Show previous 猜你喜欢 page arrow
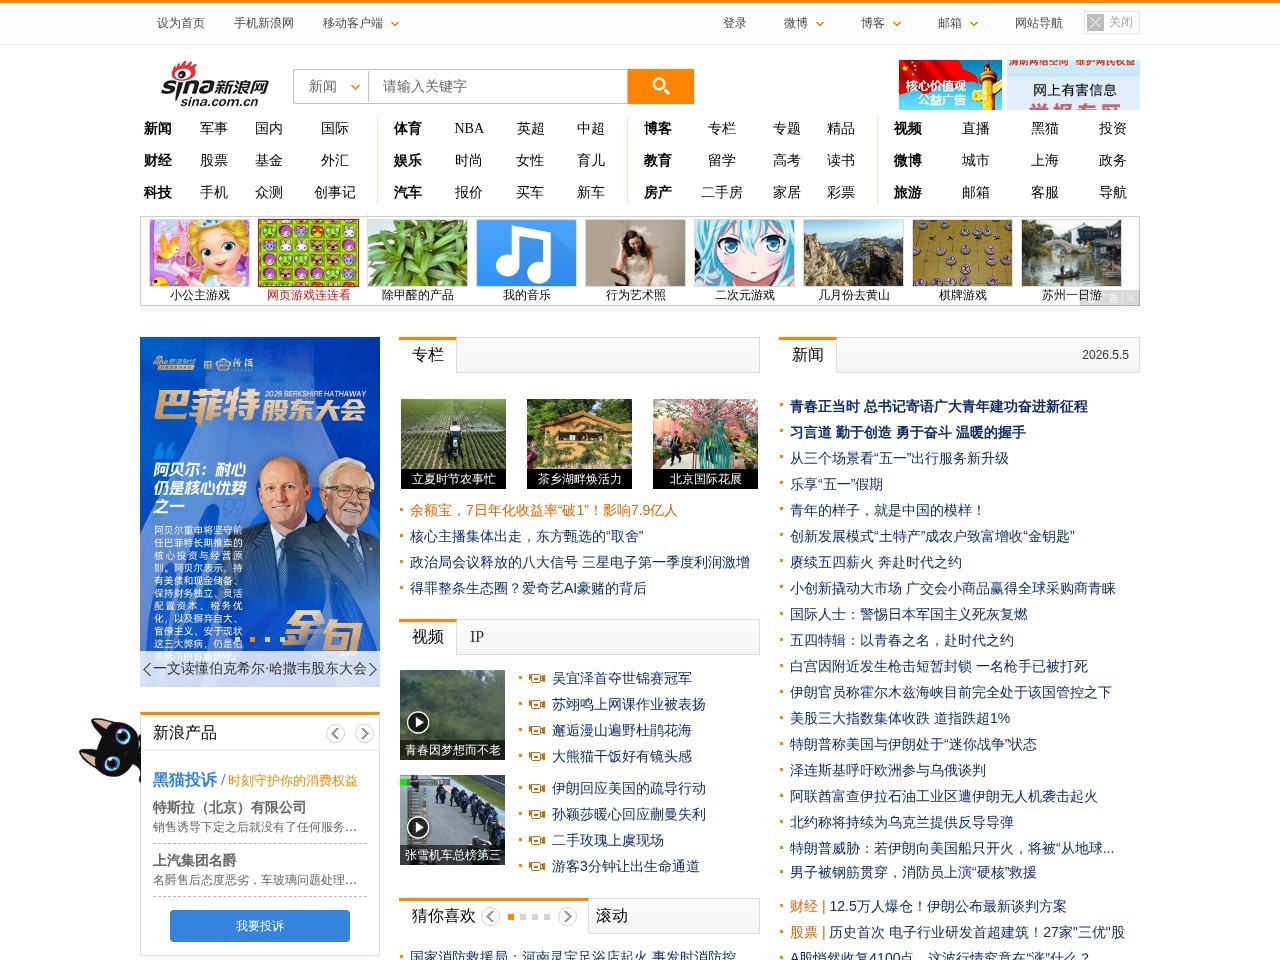This screenshot has width=1280, height=960. 490,916
